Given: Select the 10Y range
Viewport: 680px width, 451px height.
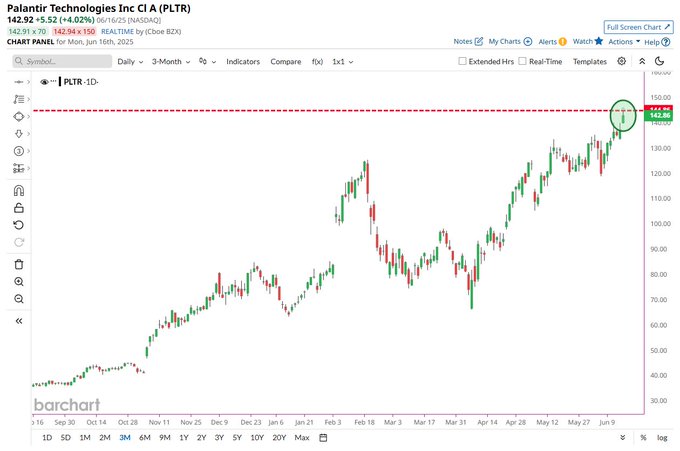Looking at the screenshot, I should coord(257,438).
